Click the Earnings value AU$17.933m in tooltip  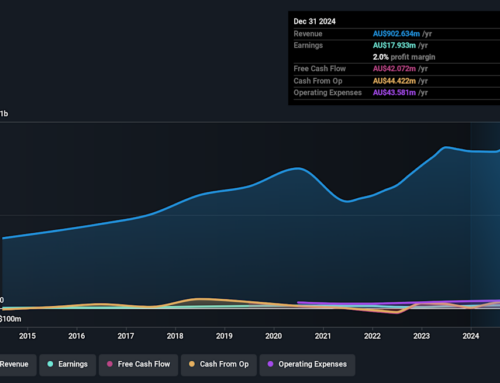394,45
